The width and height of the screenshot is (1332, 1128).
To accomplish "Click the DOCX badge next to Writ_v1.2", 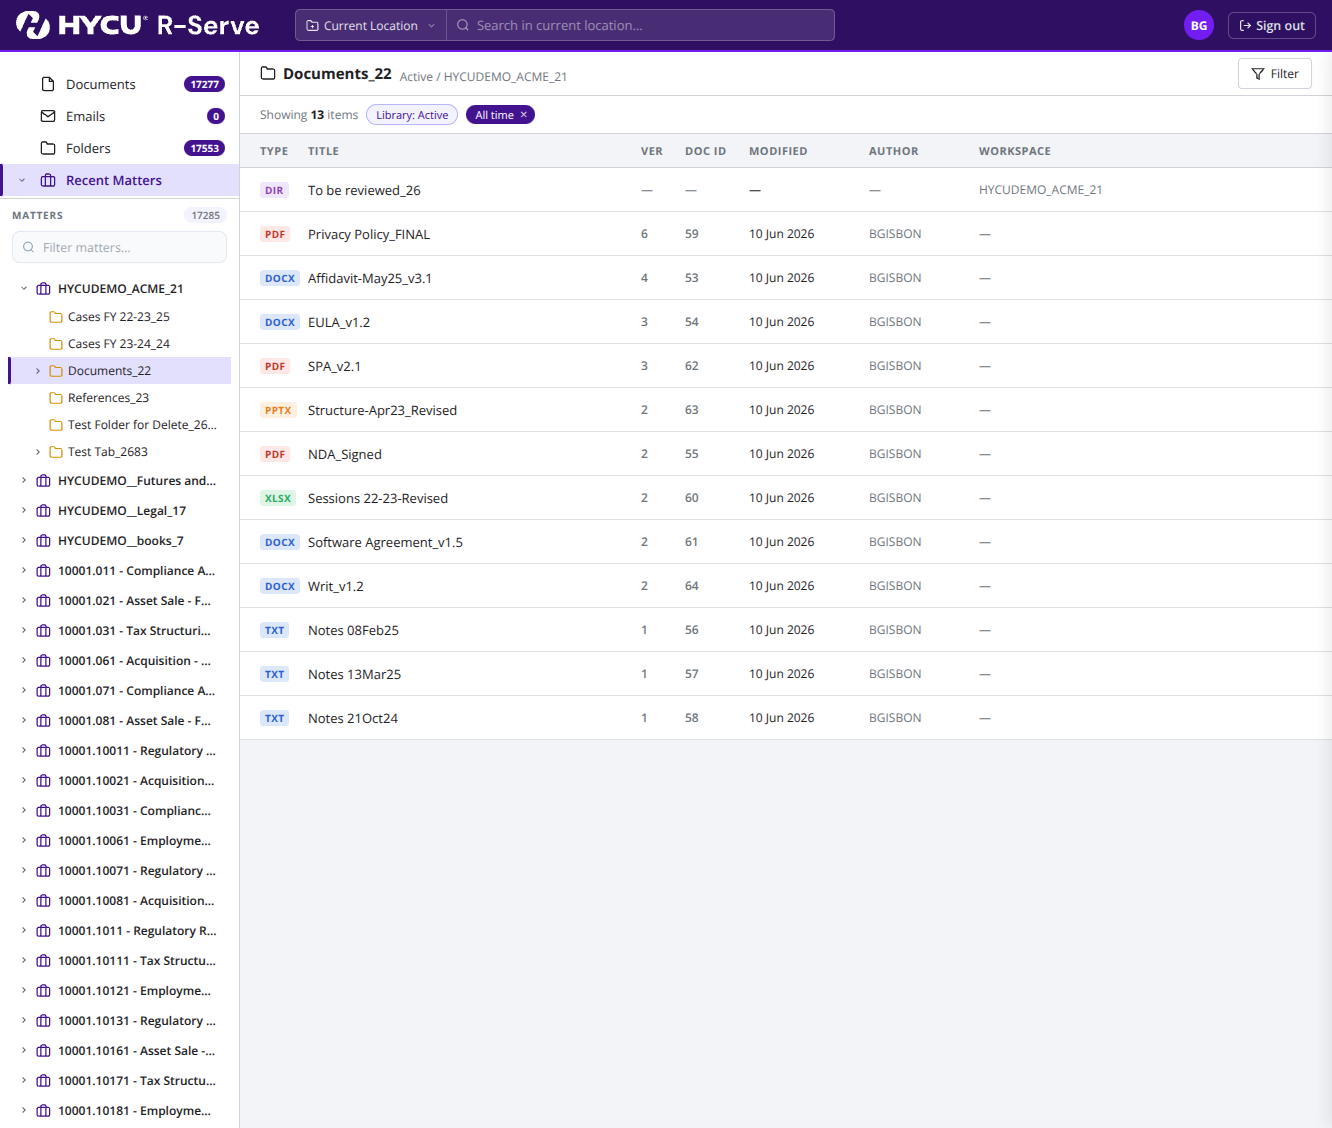I will click(280, 586).
